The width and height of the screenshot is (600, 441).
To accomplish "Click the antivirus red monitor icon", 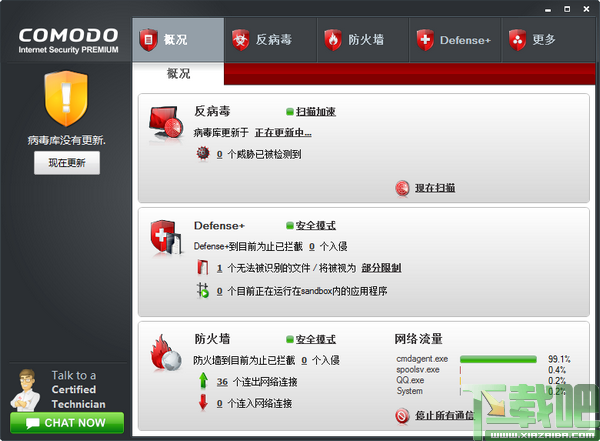I will tap(165, 123).
